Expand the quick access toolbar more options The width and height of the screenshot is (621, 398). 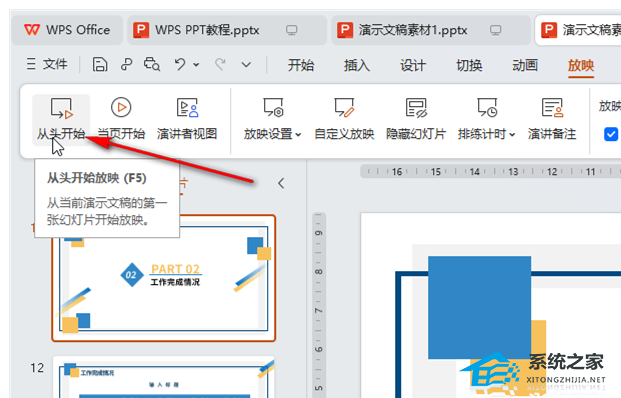coord(246,65)
